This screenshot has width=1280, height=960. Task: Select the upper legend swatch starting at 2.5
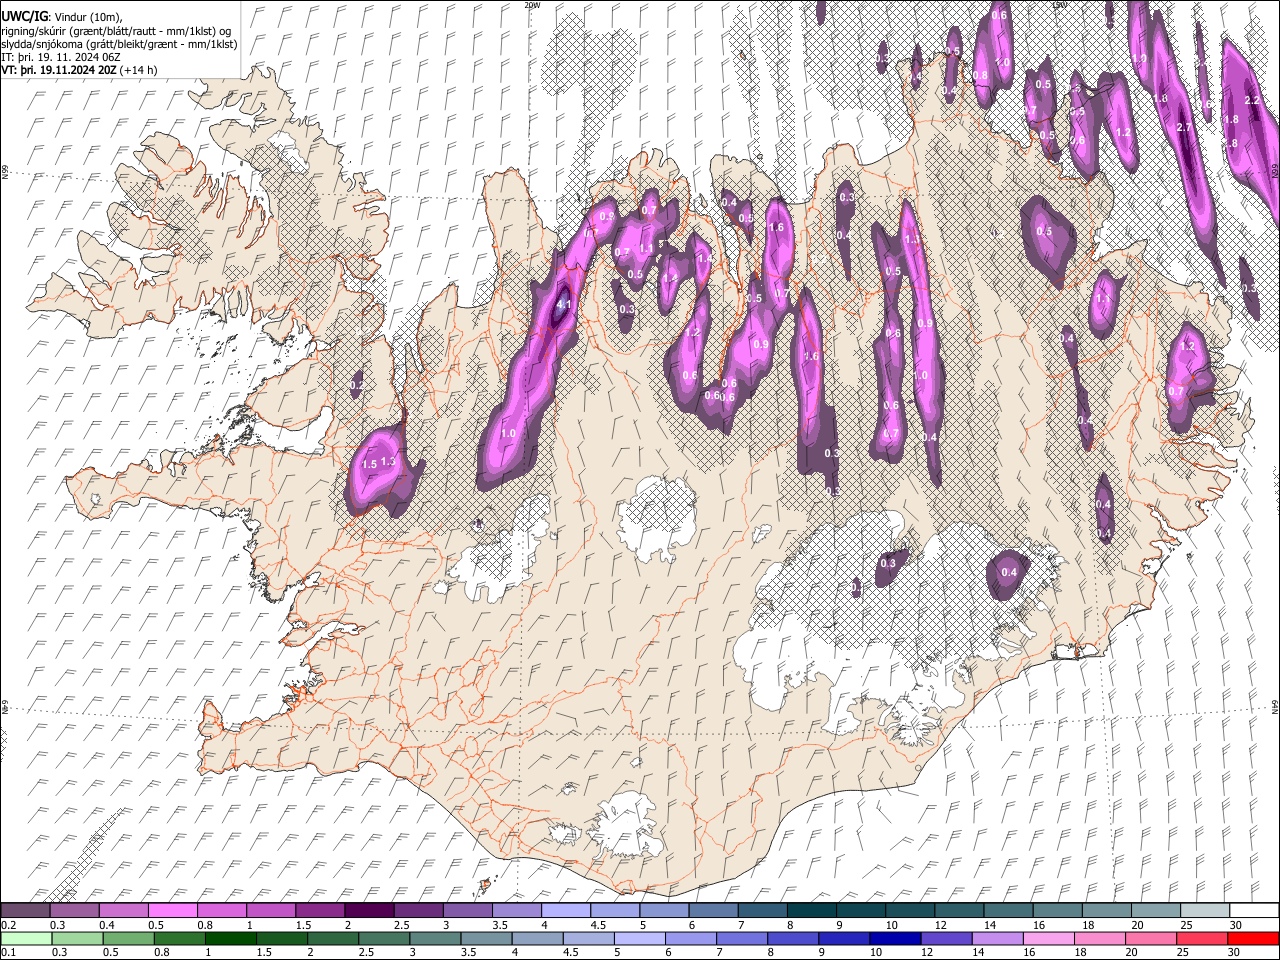point(417,911)
